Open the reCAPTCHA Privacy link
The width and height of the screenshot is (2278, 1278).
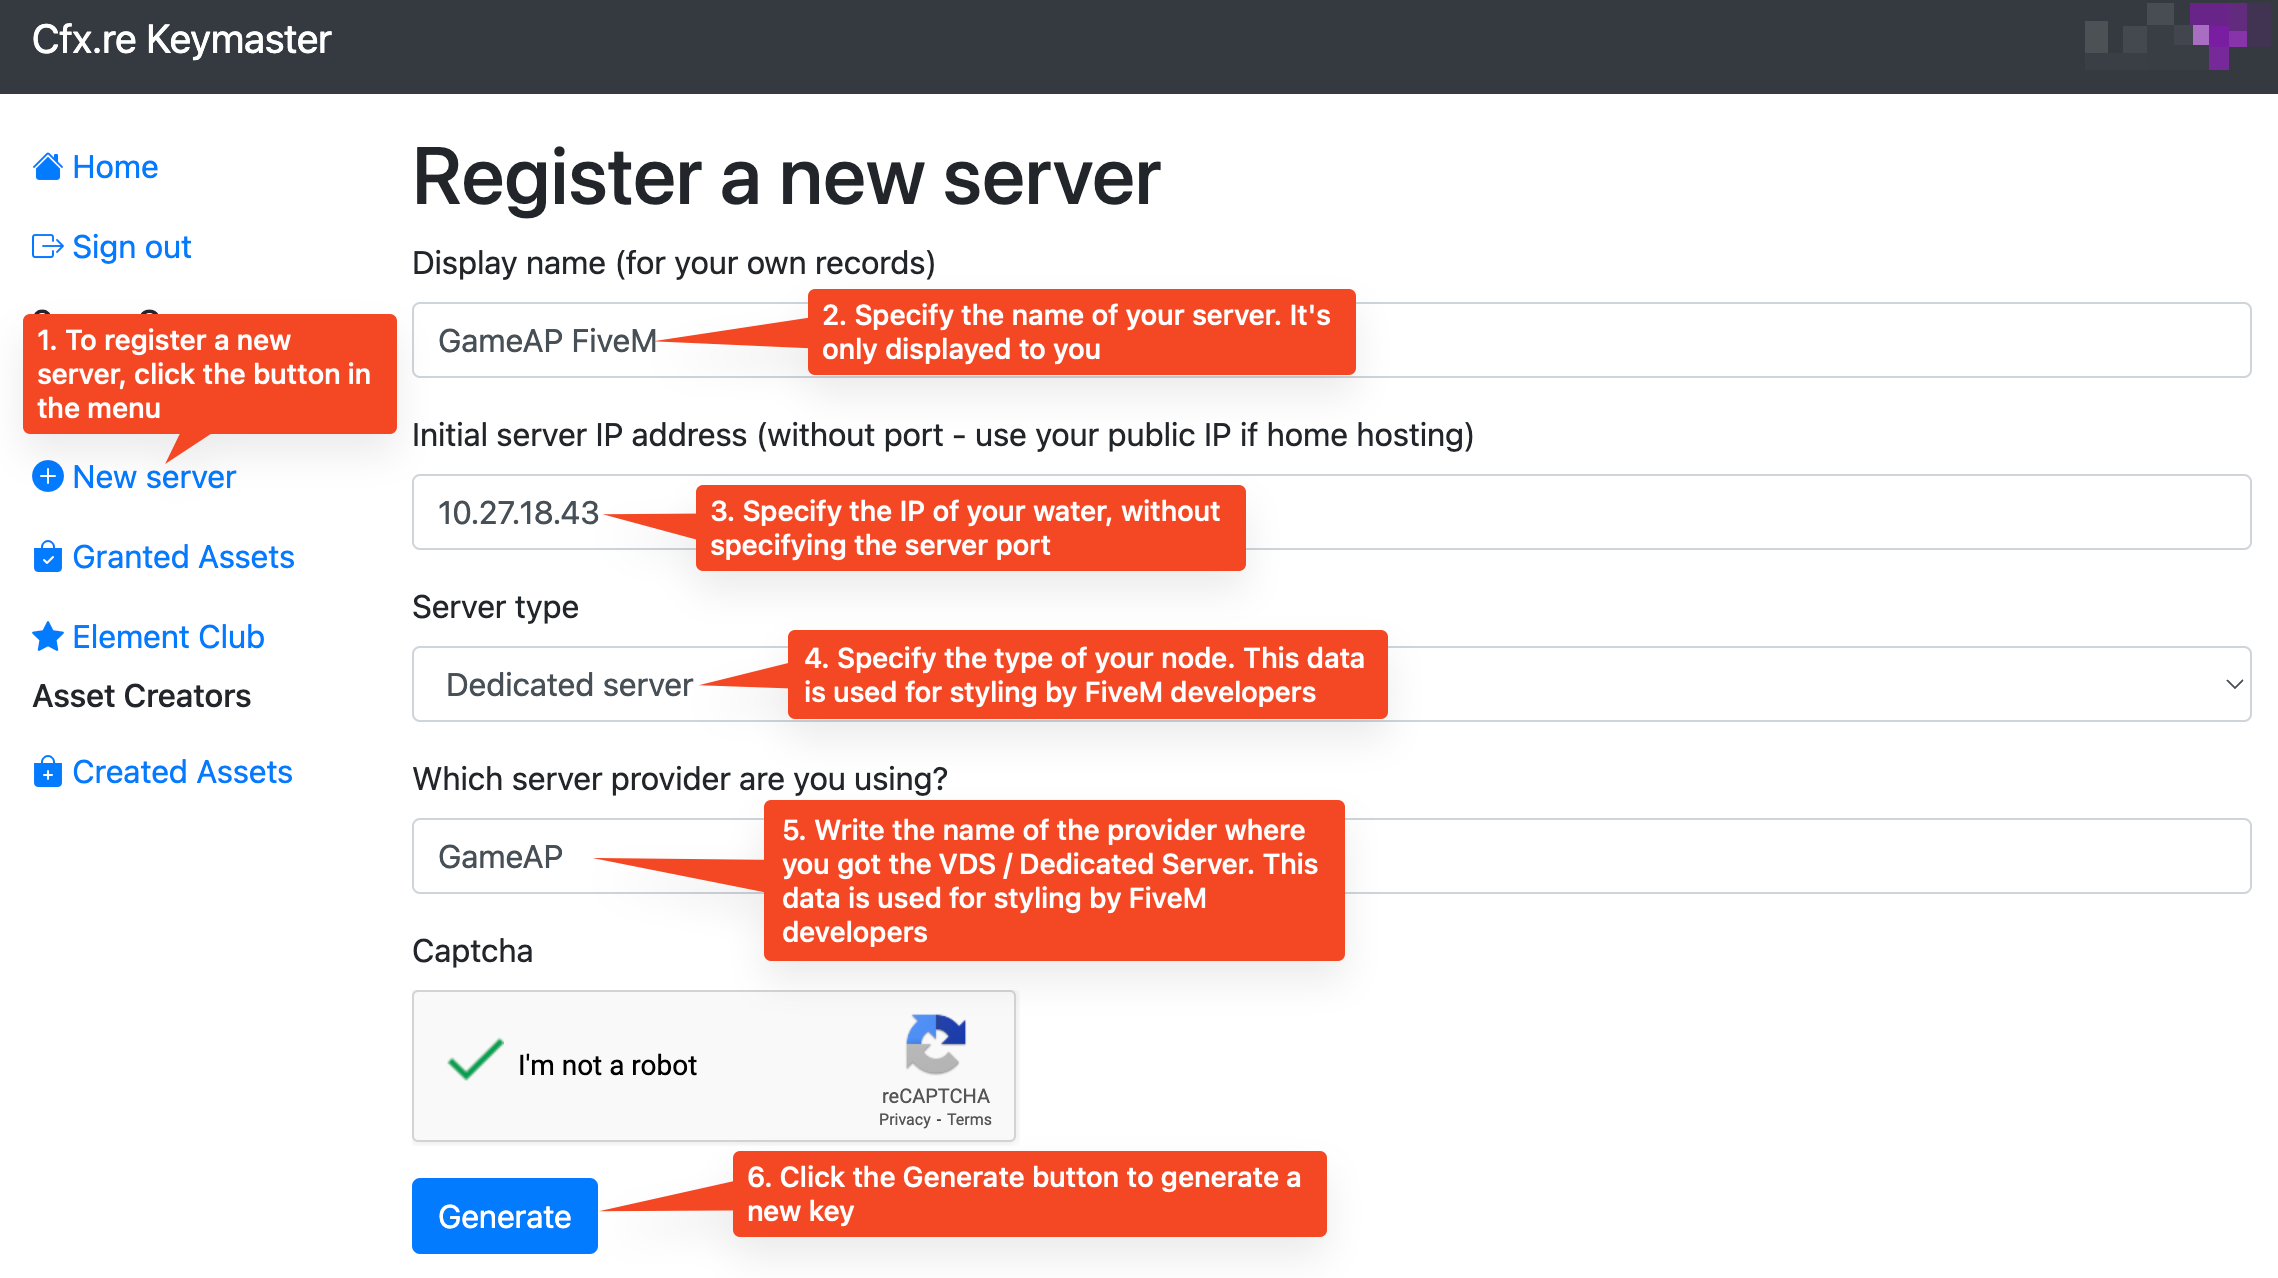(905, 1120)
